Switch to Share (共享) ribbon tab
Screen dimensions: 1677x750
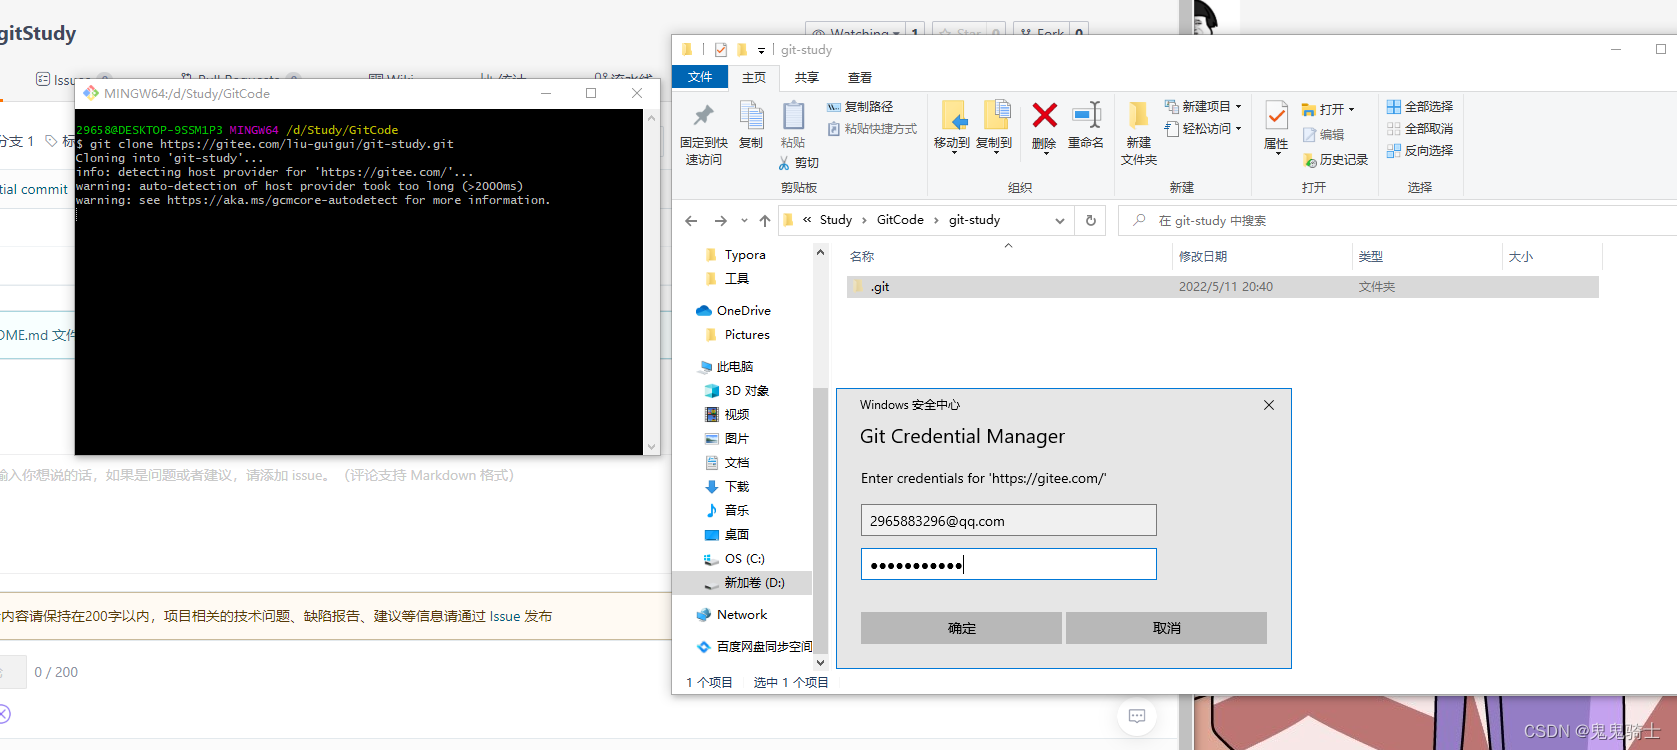coord(807,77)
